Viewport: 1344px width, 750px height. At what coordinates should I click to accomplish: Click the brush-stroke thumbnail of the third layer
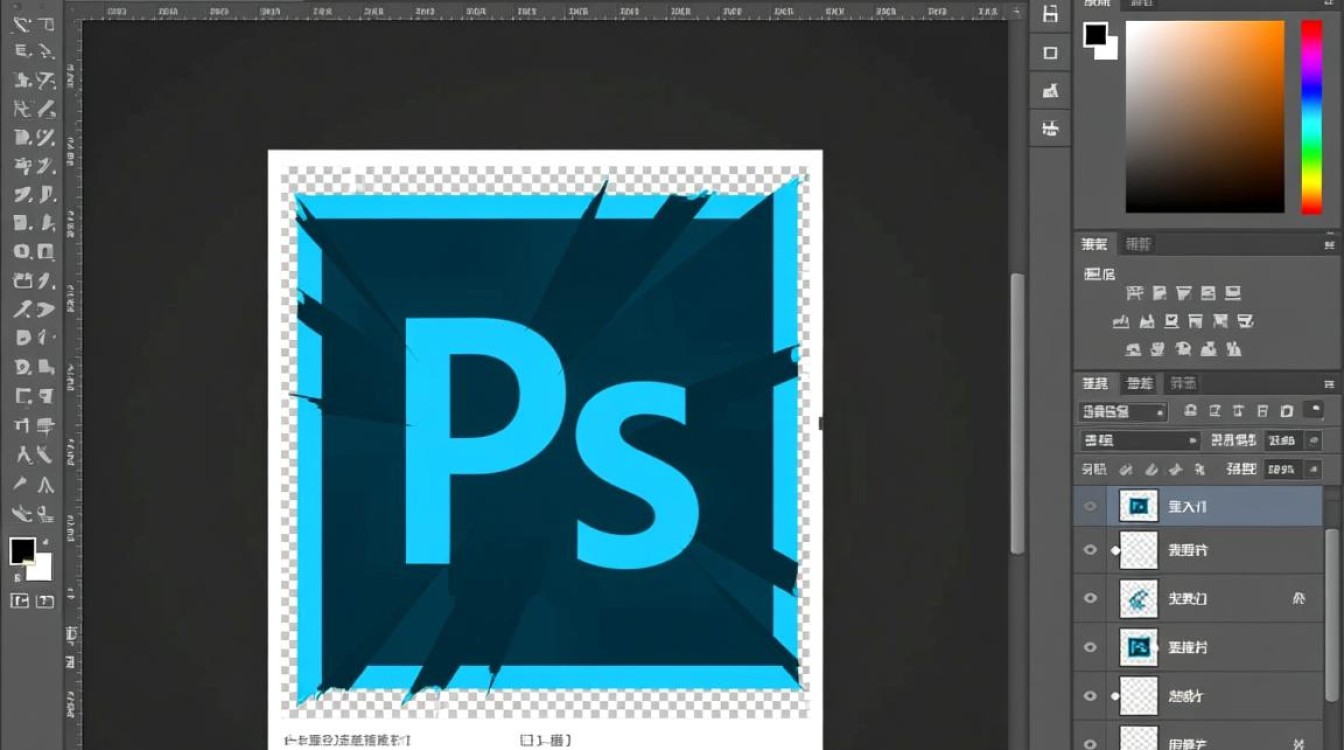coord(1139,598)
